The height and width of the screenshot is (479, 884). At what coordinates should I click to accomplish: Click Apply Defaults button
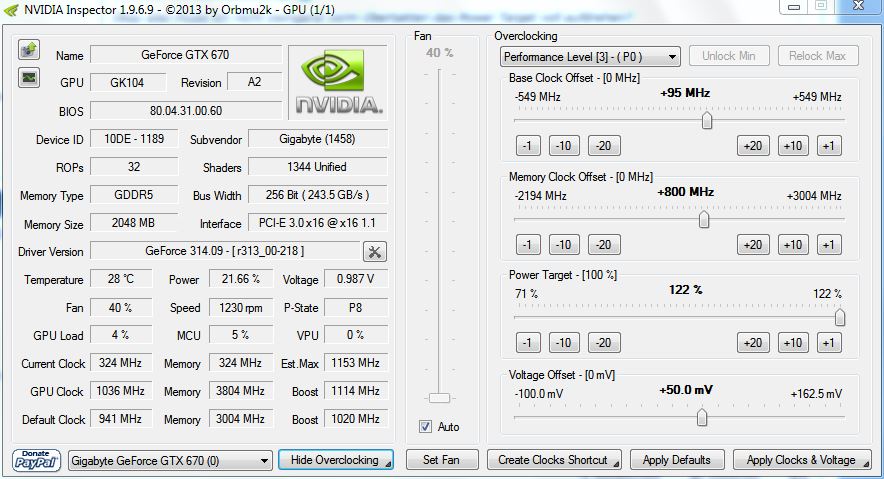677,460
